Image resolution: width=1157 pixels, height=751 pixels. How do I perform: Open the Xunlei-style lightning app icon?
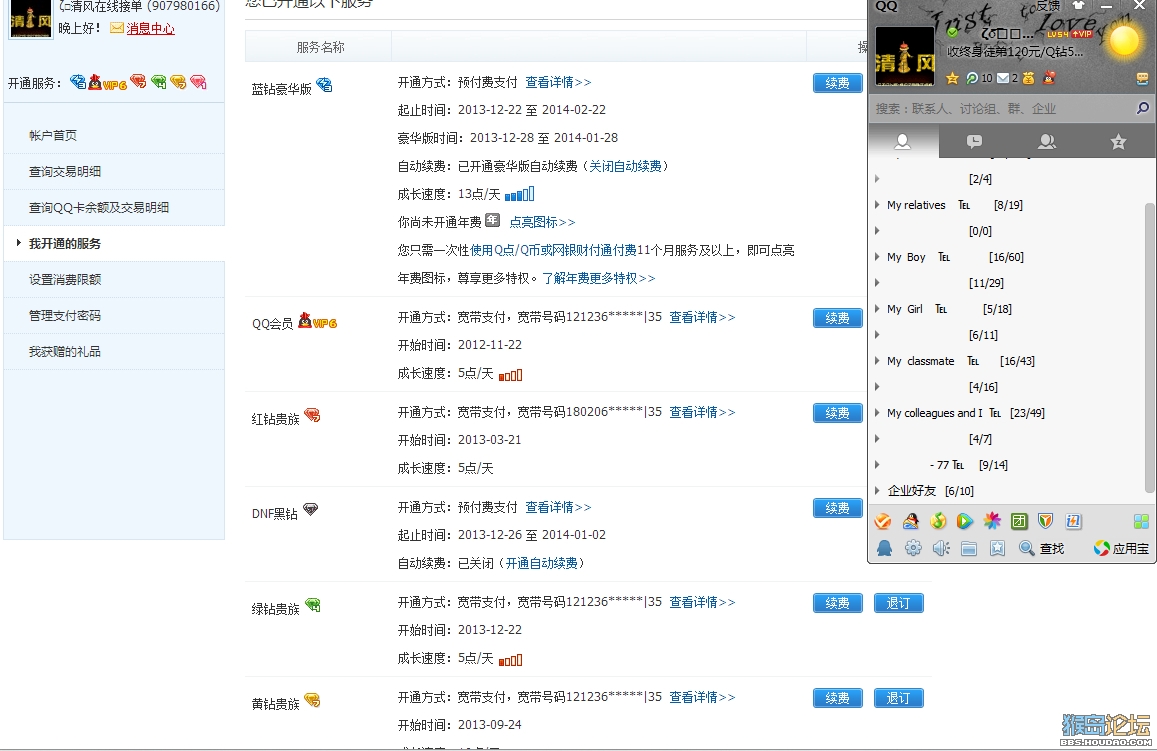(x=1073, y=522)
